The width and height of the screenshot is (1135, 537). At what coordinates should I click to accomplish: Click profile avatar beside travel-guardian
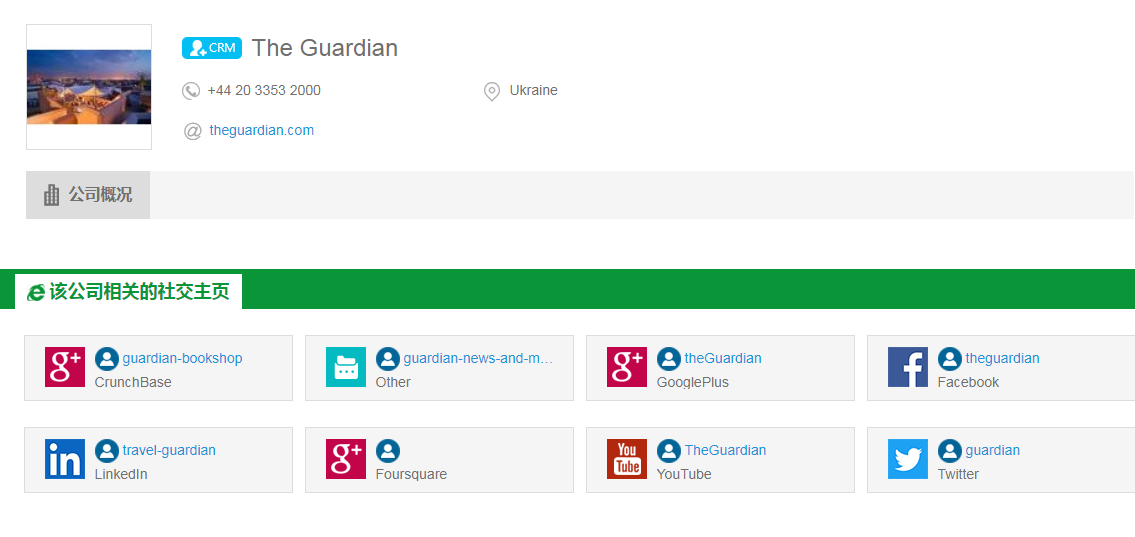(106, 451)
